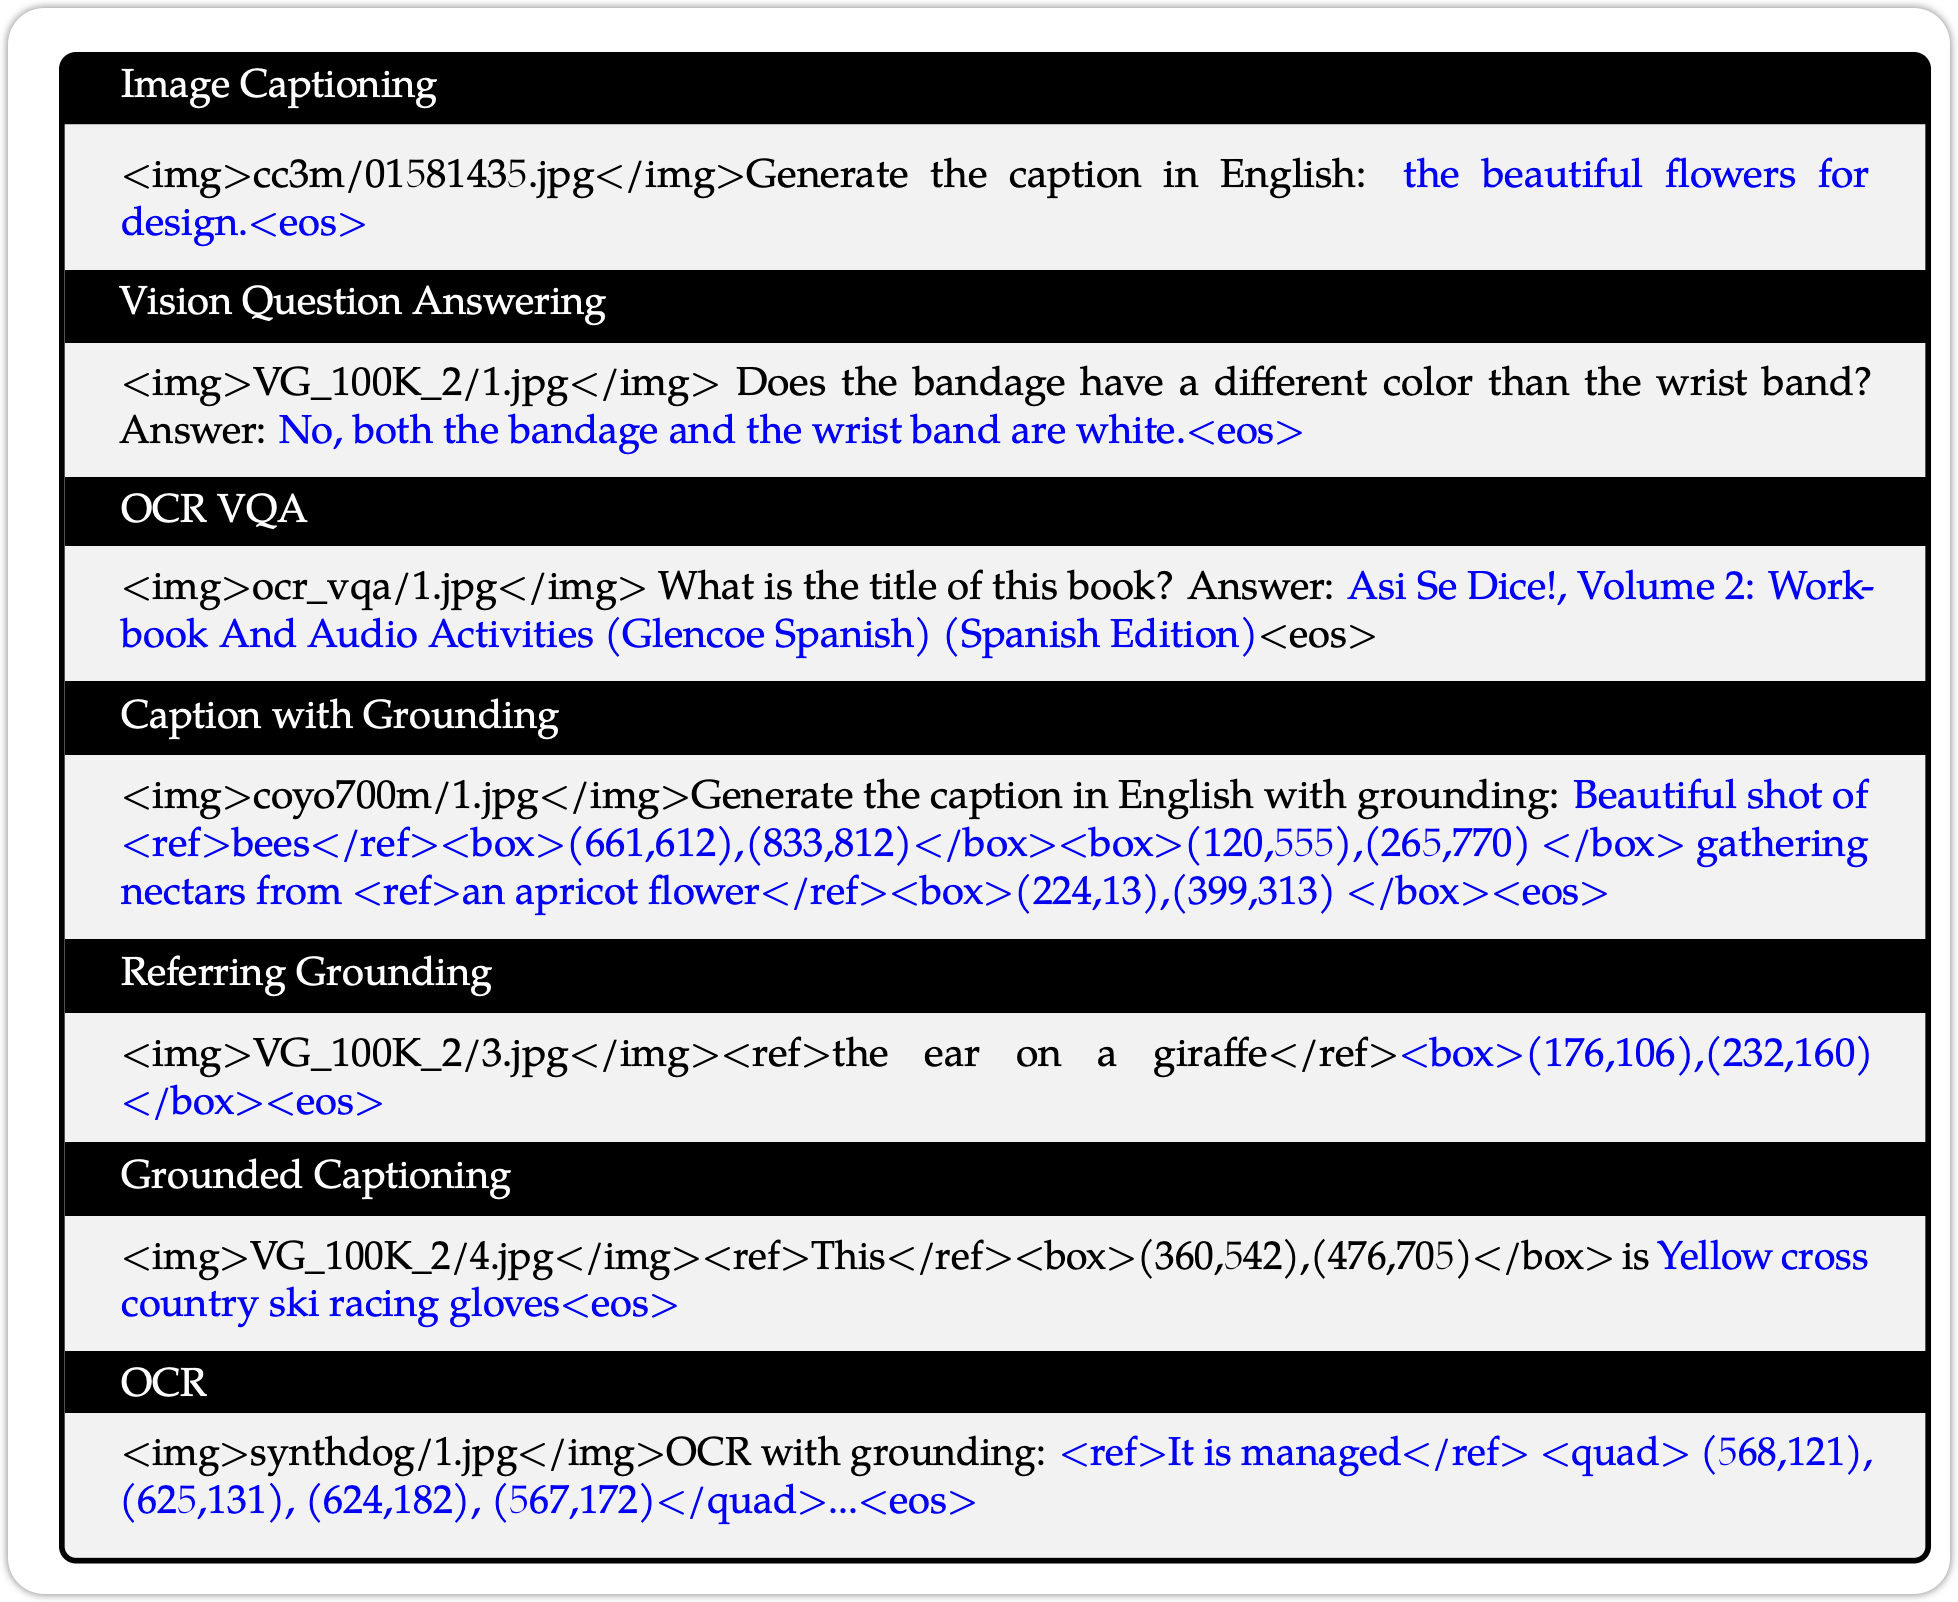Click the 'It is managed' reference text
Screen dimensions: 1958x1602
(1284, 1453)
